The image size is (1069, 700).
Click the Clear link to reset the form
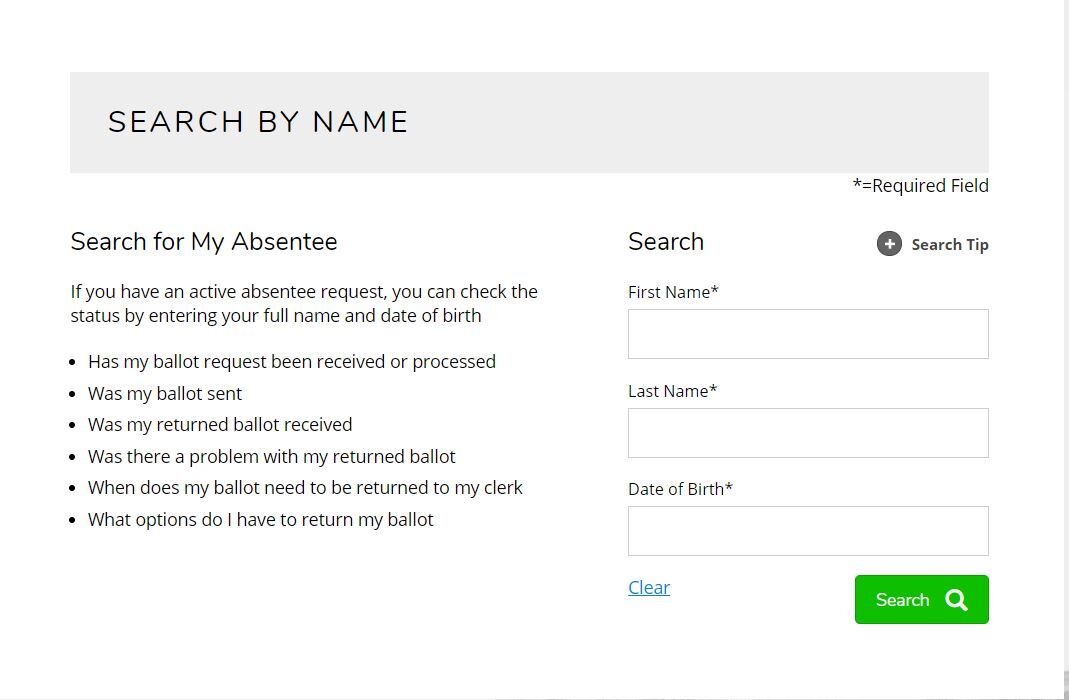[648, 587]
